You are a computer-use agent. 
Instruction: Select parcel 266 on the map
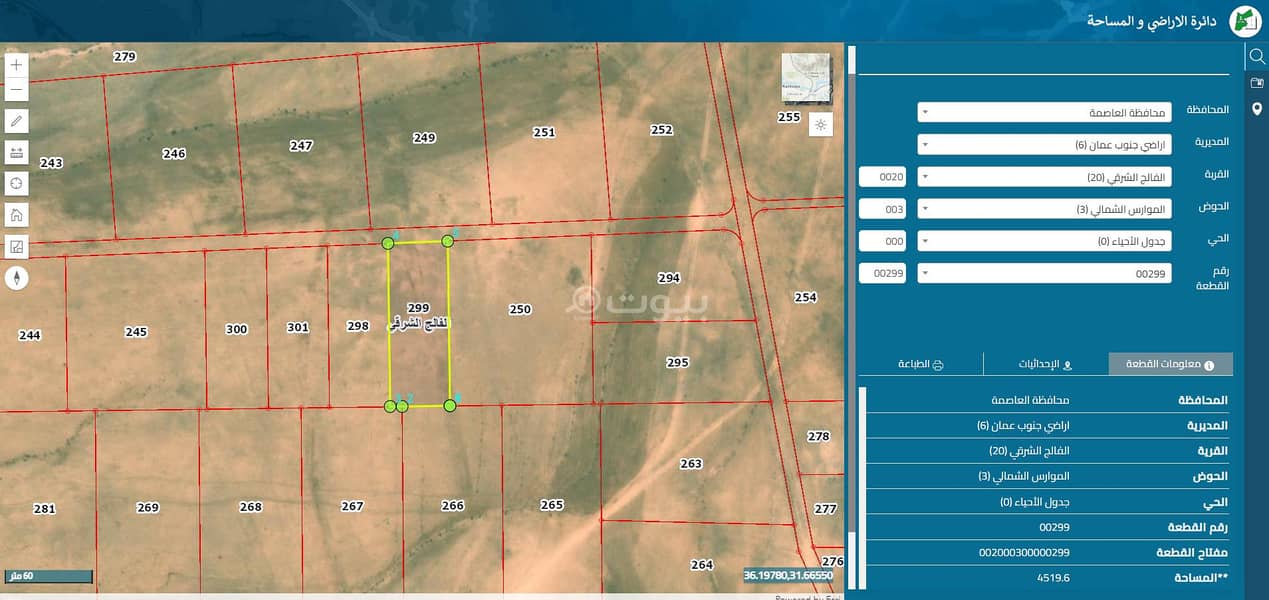(x=453, y=506)
